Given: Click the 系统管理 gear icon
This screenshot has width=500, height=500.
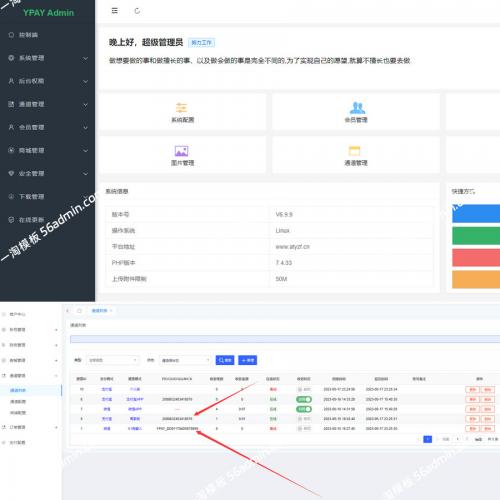Looking at the screenshot, I should [11, 58].
